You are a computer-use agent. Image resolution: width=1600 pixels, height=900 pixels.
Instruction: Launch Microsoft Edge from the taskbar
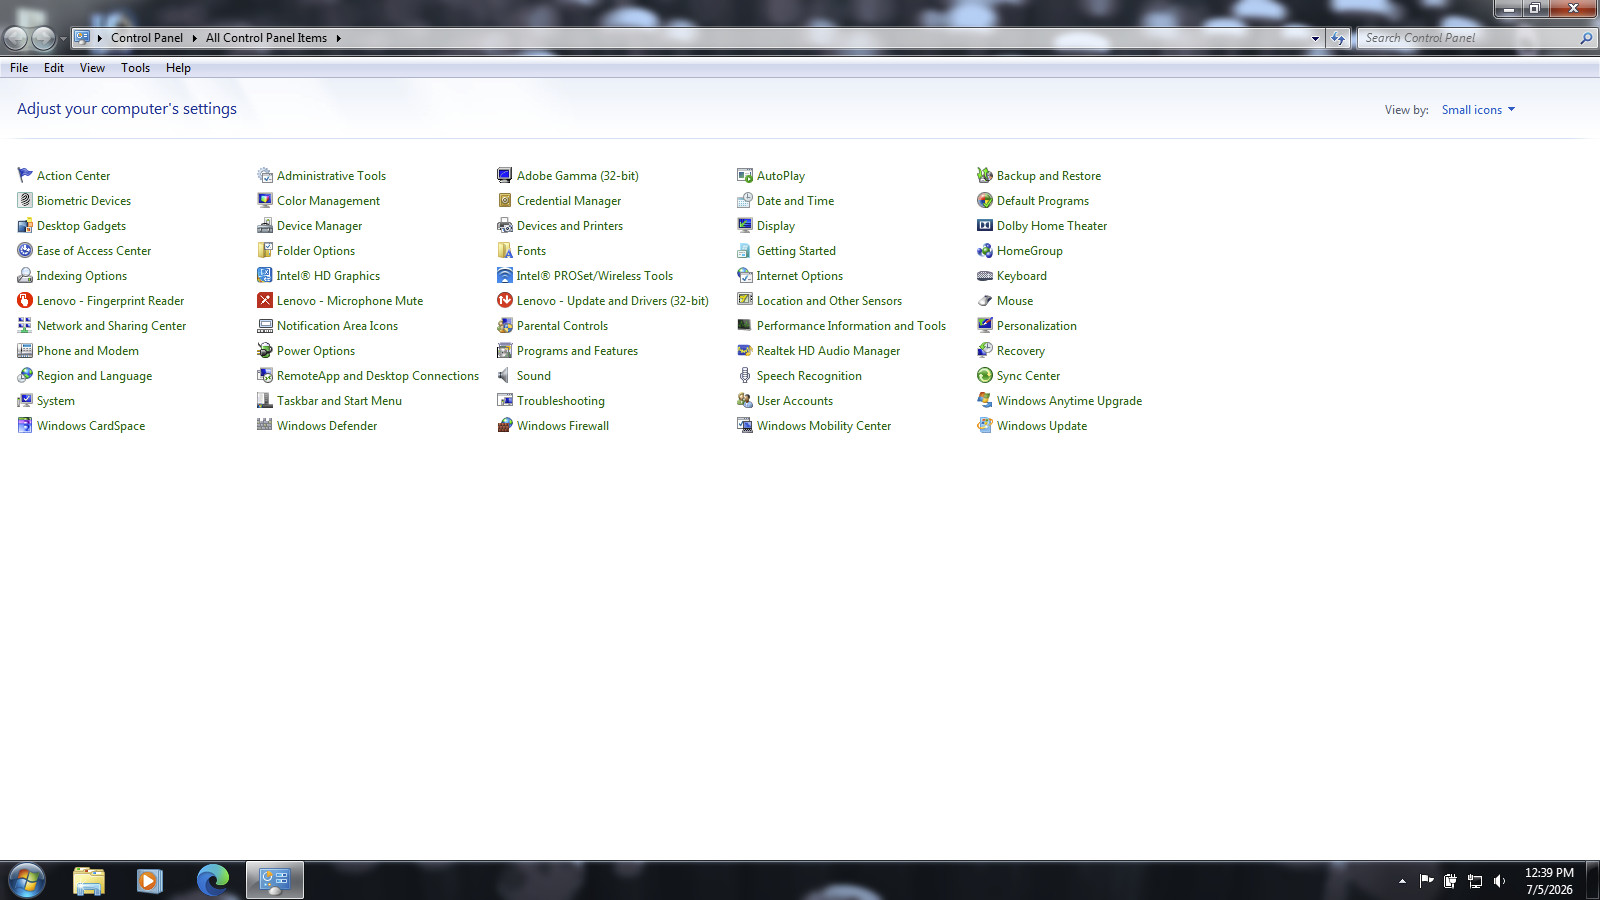(213, 881)
